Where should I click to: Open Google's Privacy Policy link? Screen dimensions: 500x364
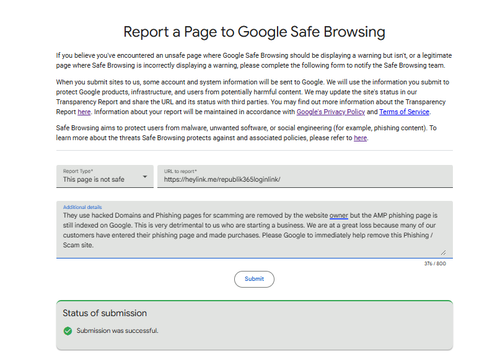(x=331, y=112)
